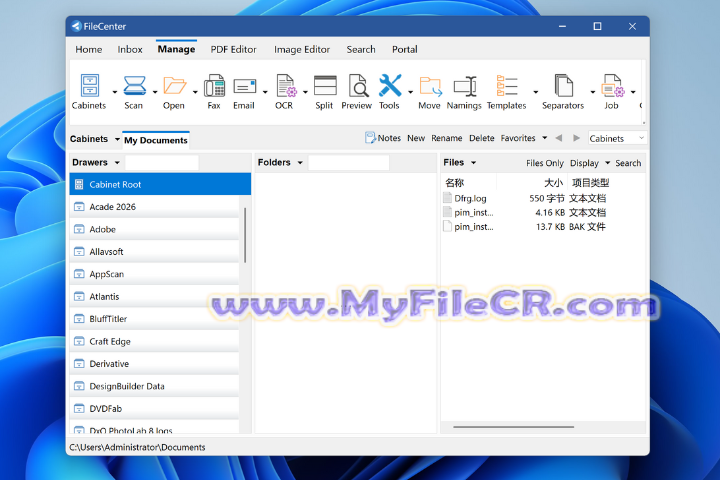Image resolution: width=720 pixels, height=480 pixels.
Task: Click the forward navigation arrow
Action: tap(576, 138)
